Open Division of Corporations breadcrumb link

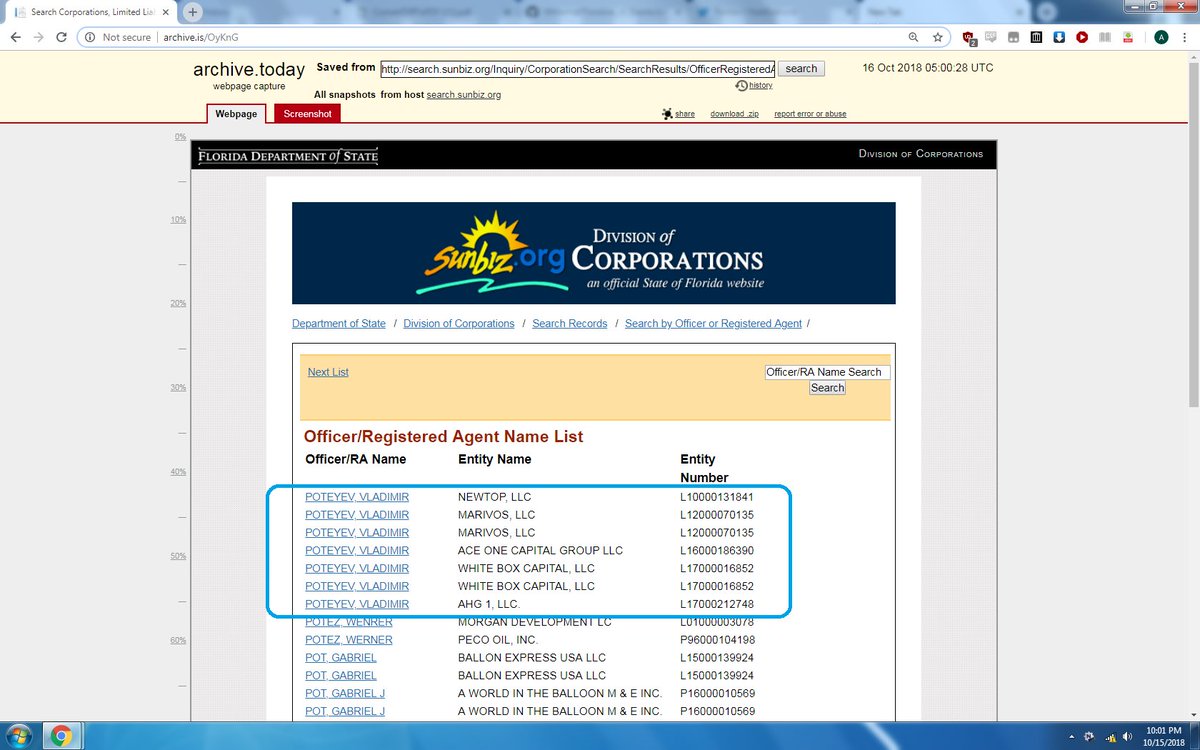tap(459, 324)
